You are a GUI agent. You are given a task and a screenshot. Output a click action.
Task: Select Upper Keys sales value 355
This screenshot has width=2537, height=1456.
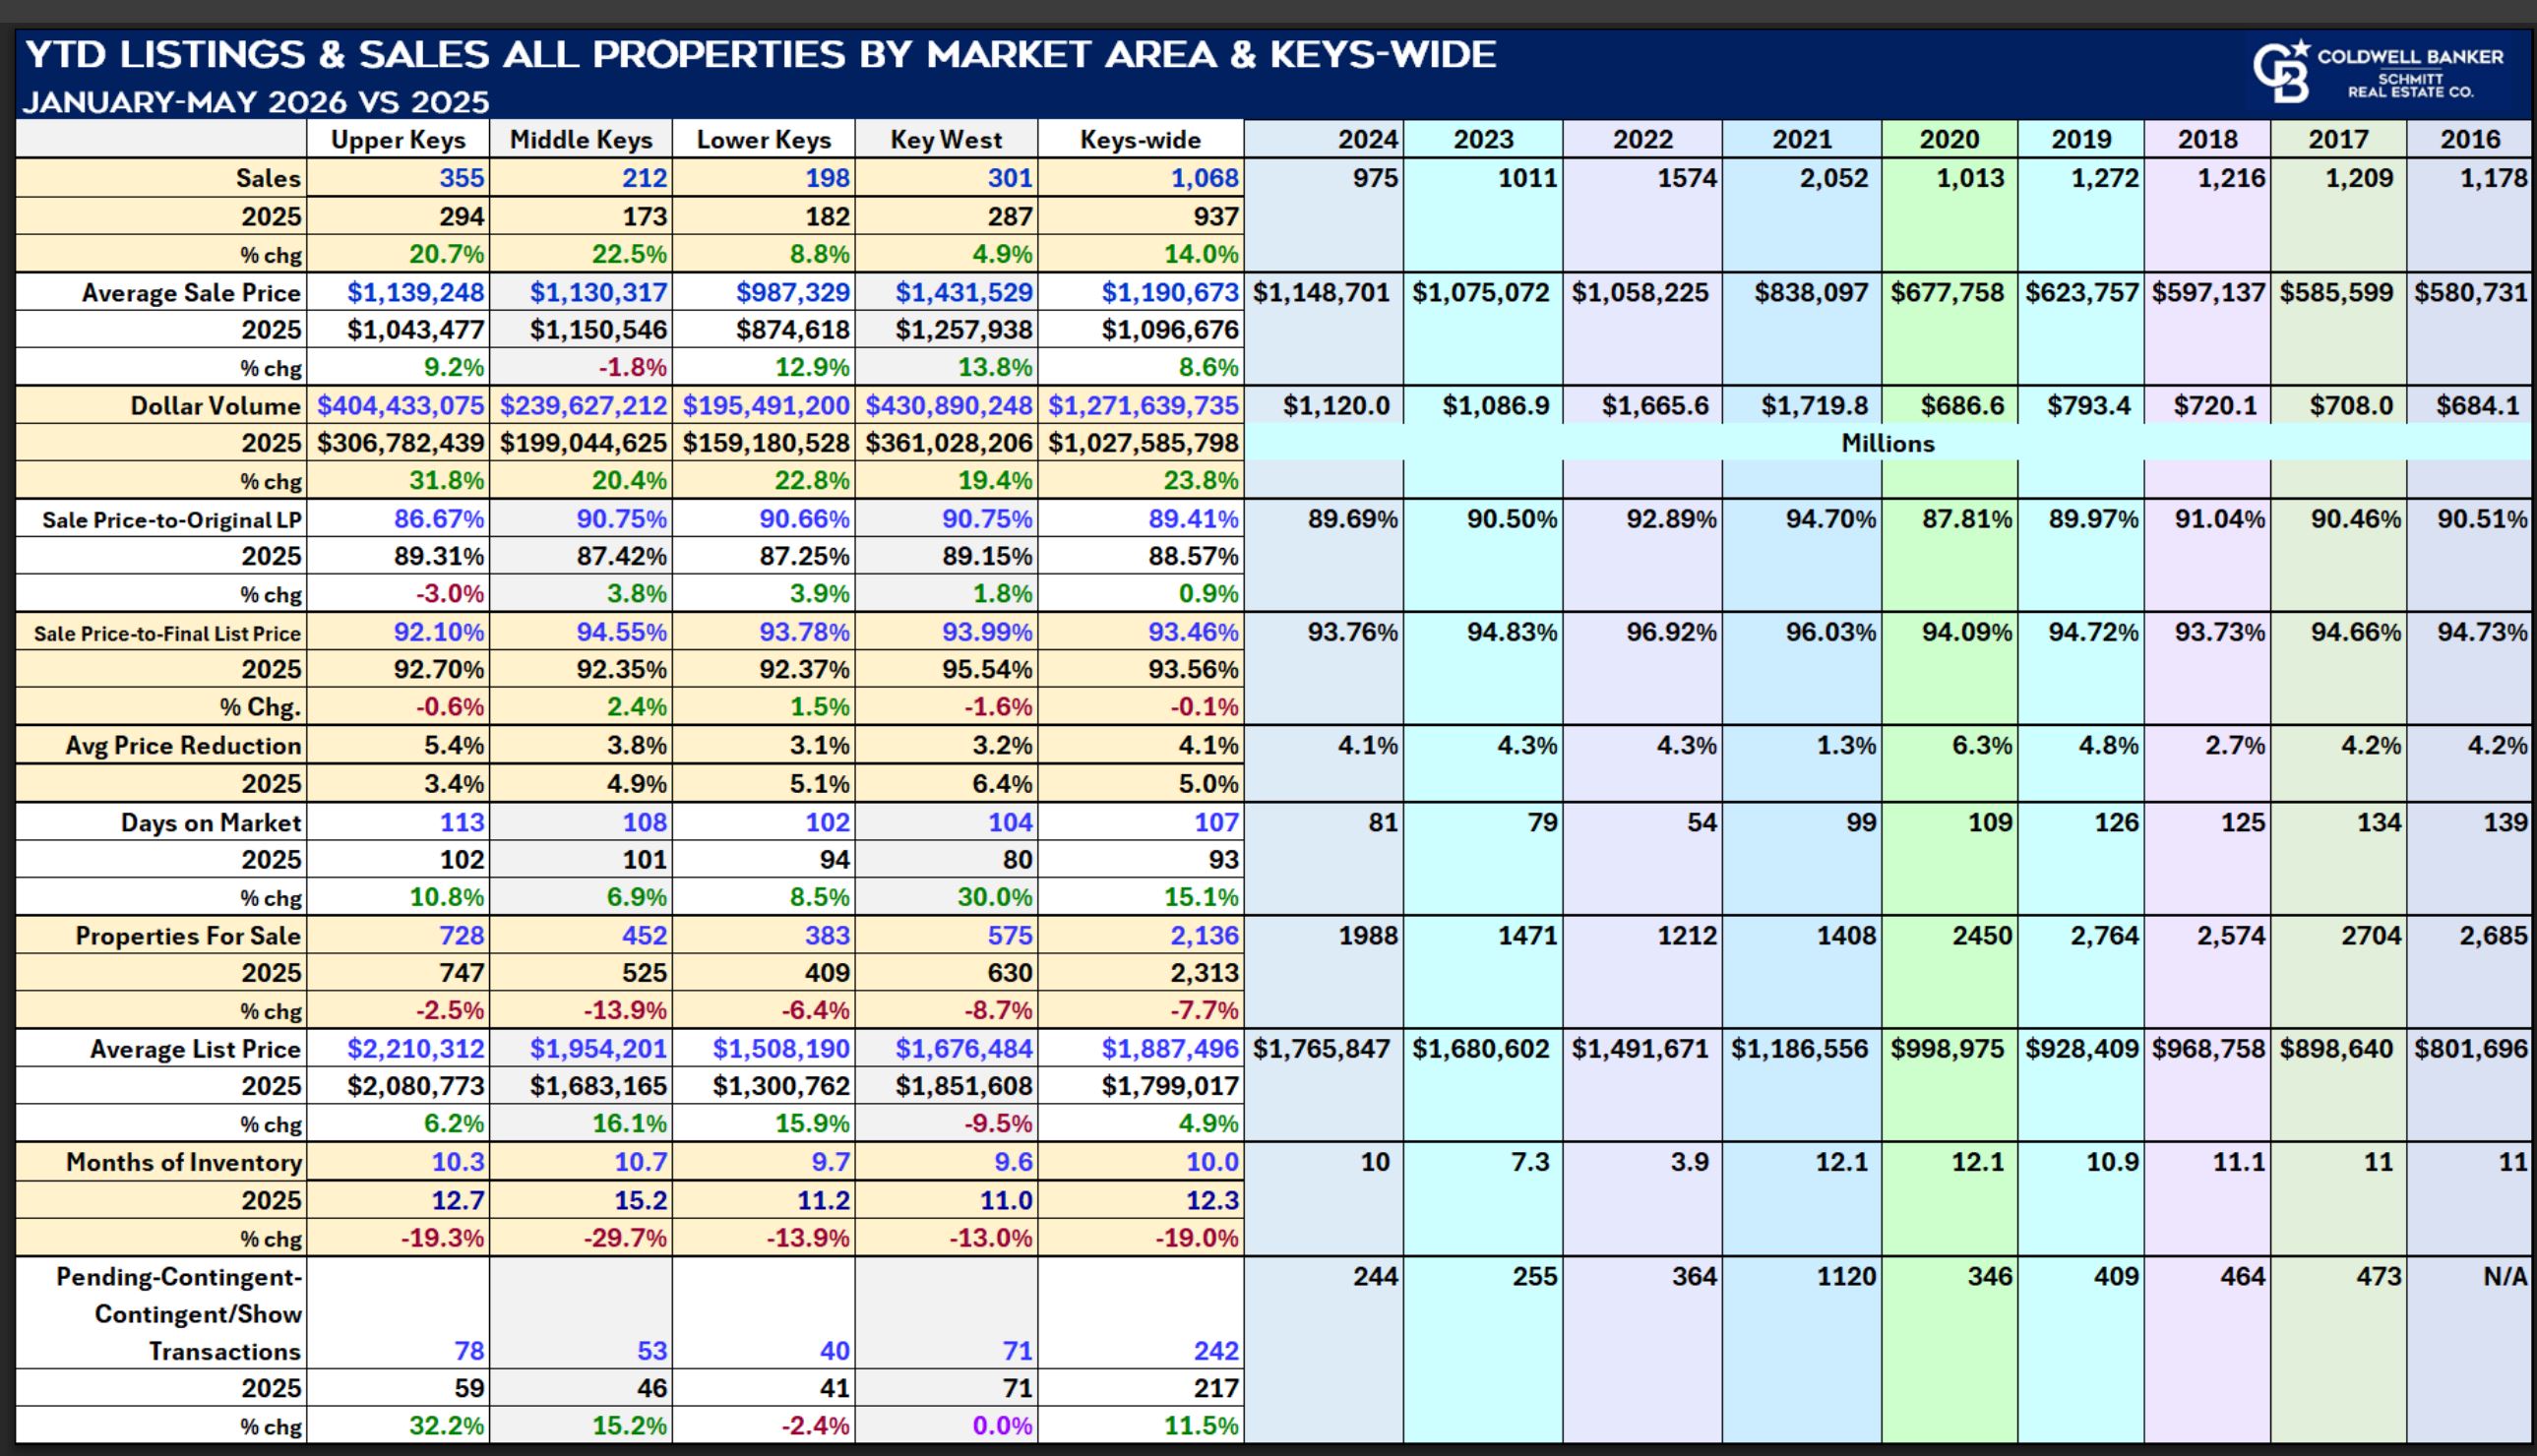[x=462, y=178]
